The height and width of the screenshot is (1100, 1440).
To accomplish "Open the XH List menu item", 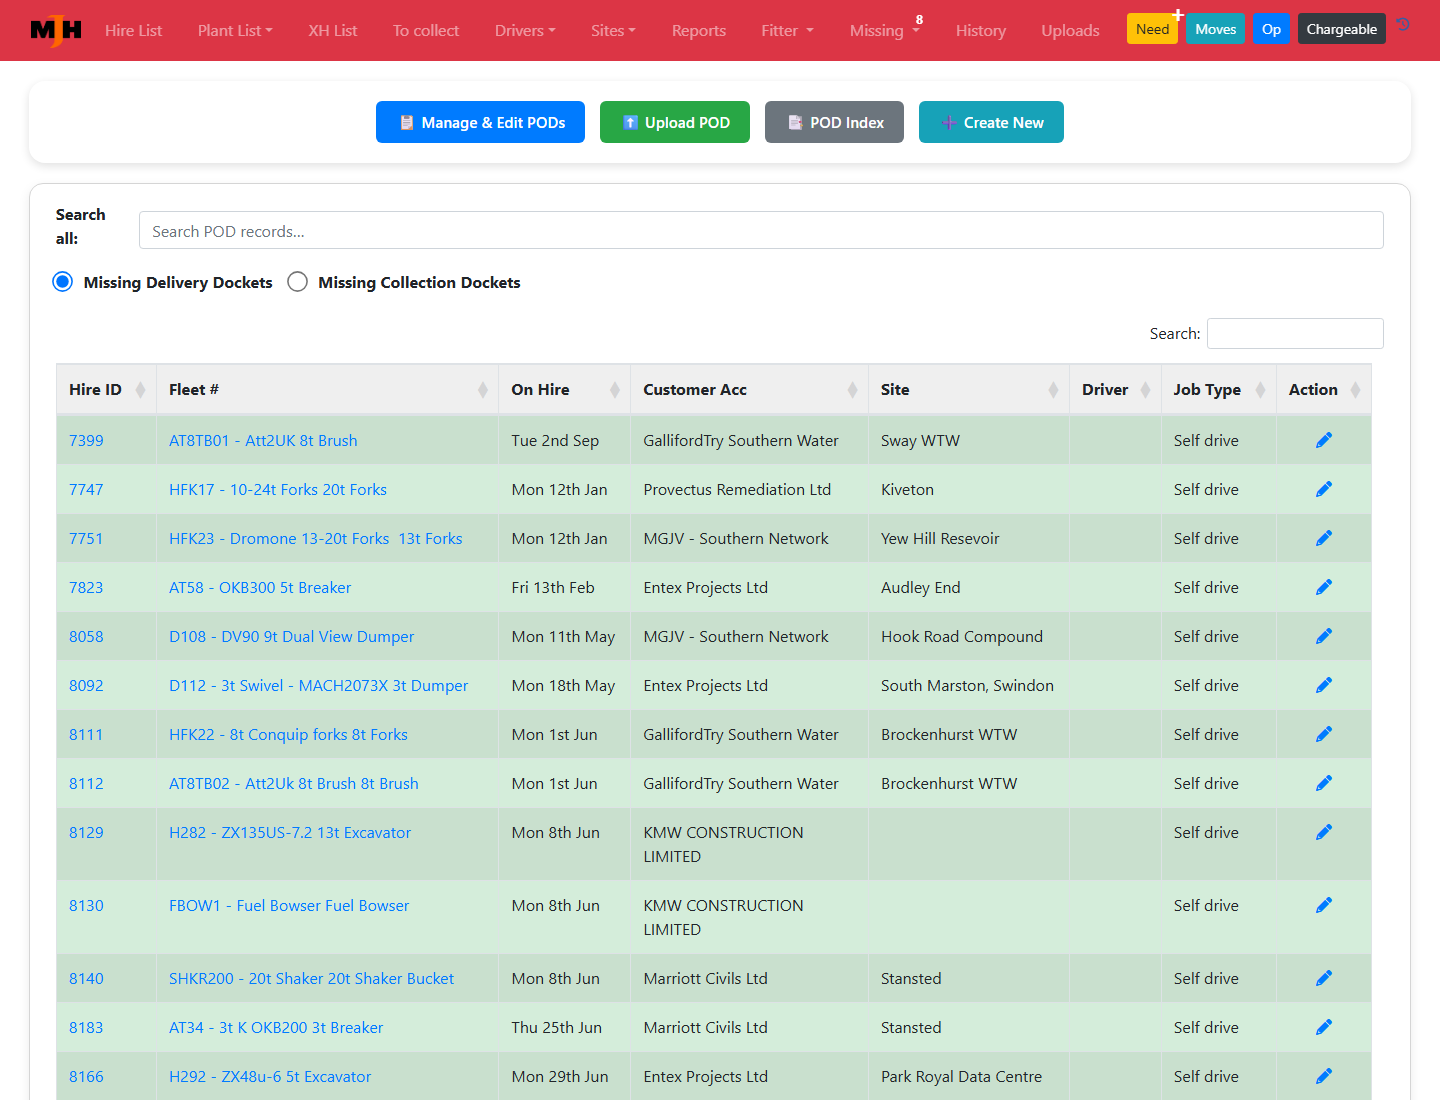I will coord(332,30).
